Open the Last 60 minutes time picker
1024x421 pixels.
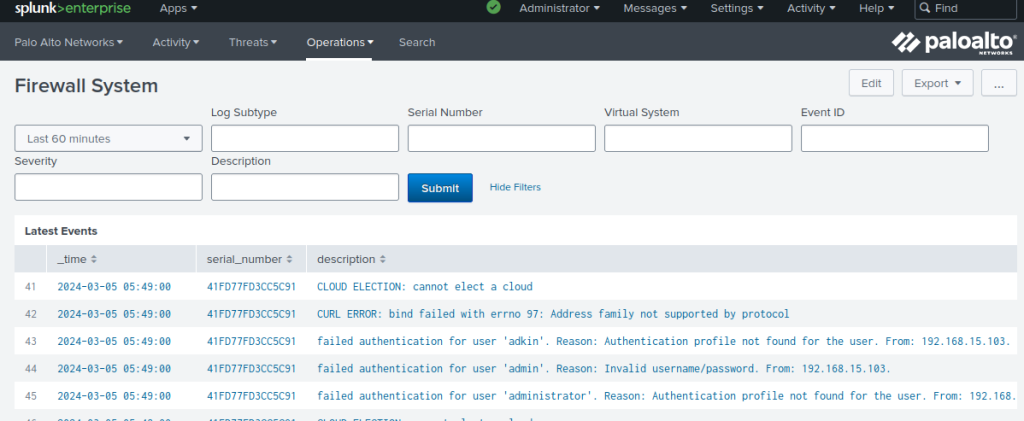click(108, 138)
